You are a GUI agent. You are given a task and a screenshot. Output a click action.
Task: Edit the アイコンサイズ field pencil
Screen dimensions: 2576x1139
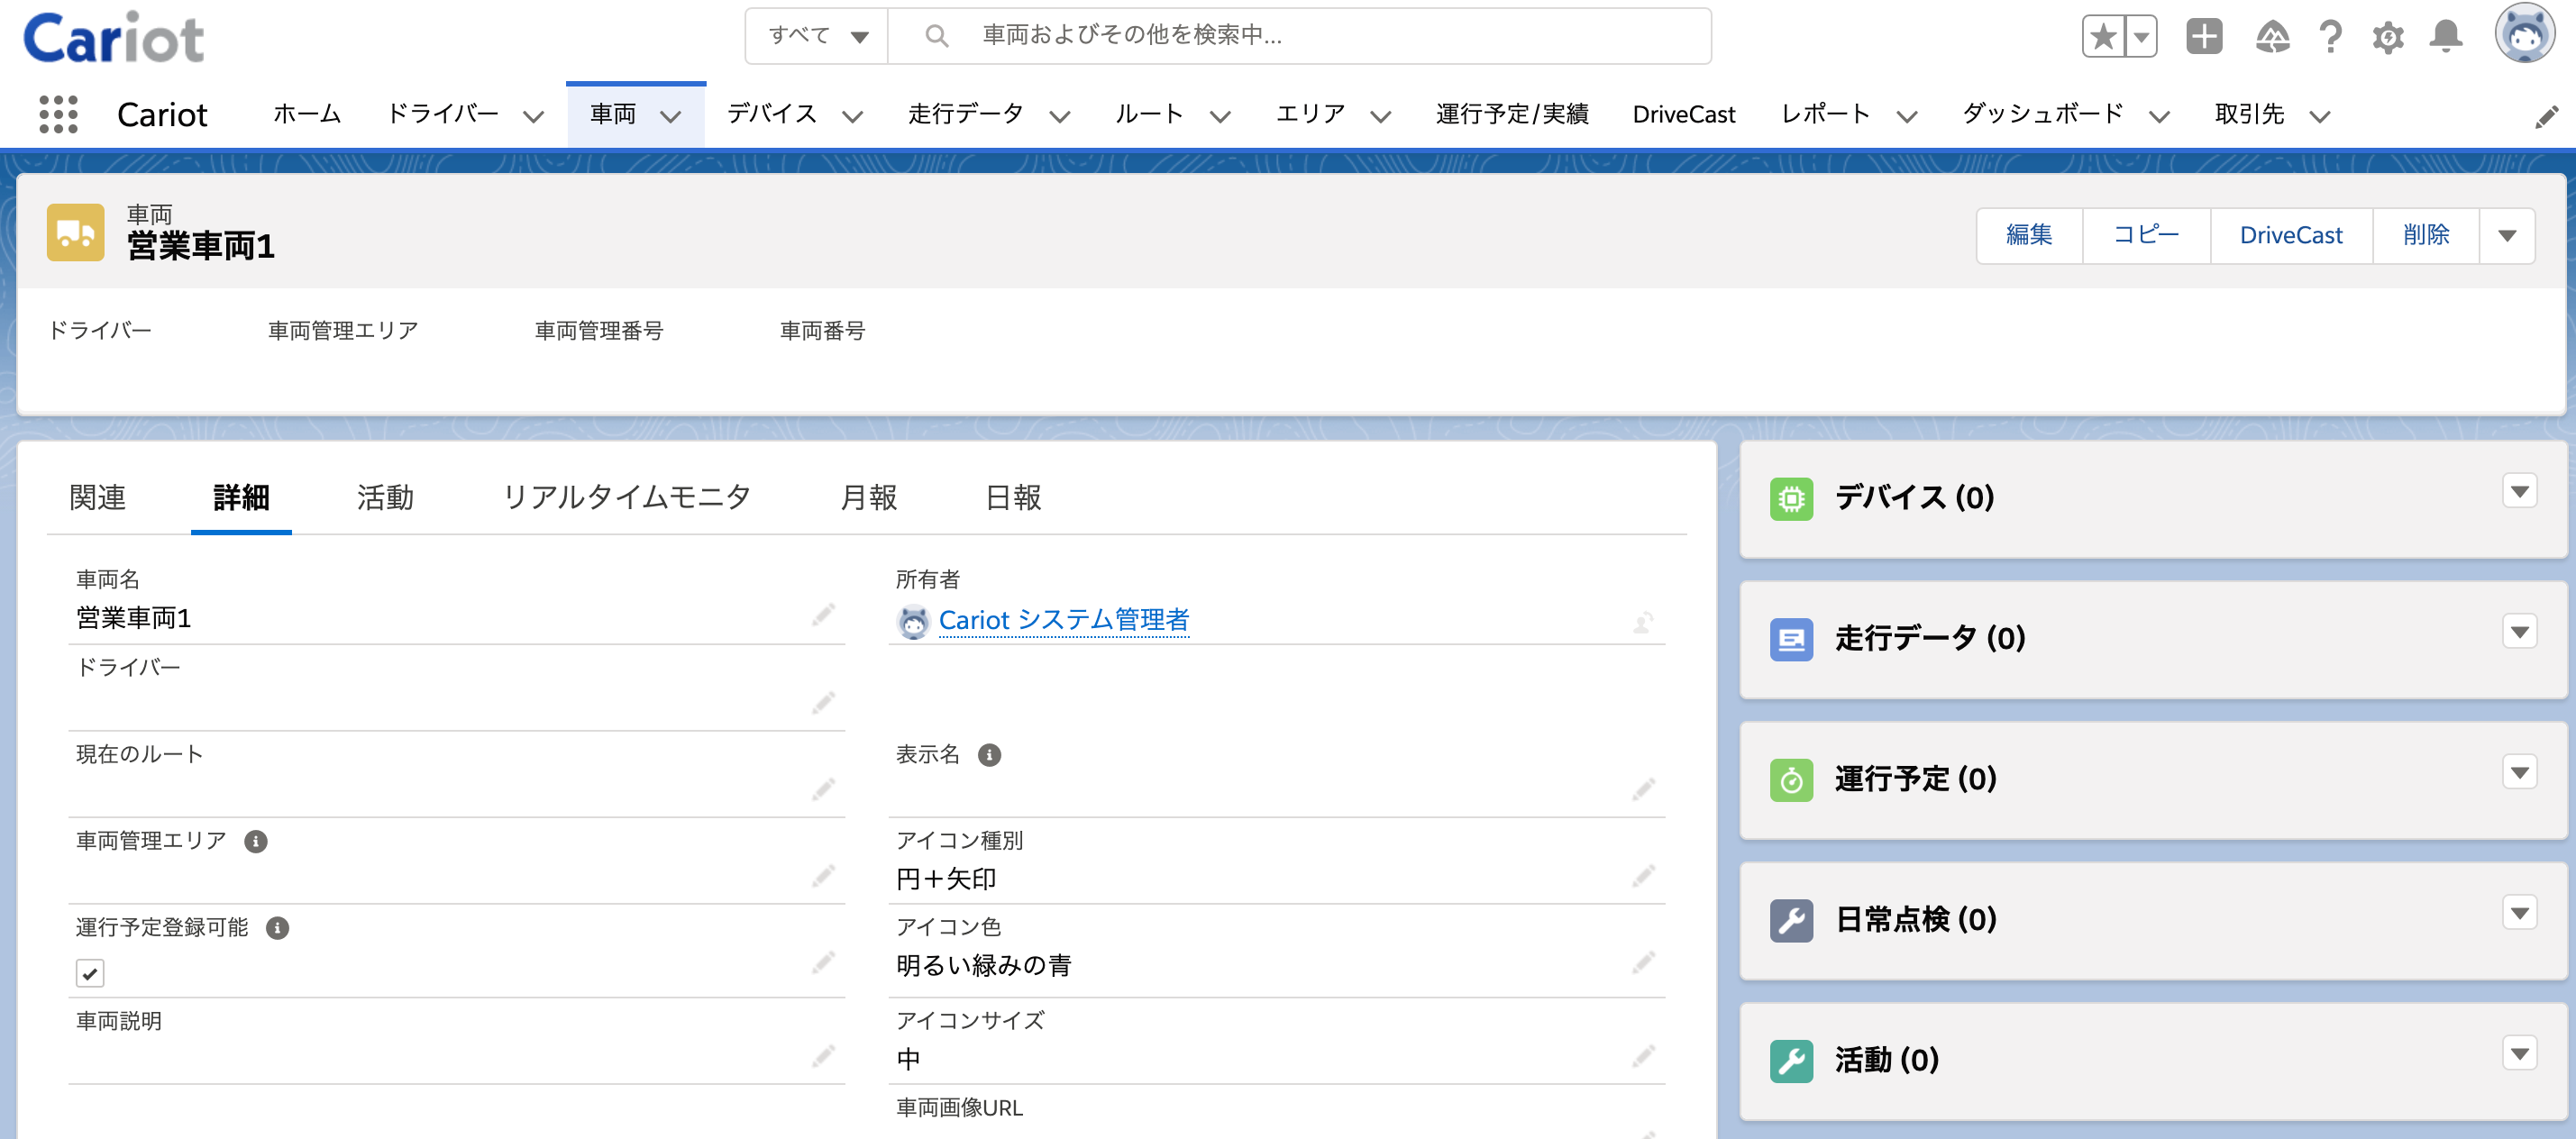[1643, 1056]
